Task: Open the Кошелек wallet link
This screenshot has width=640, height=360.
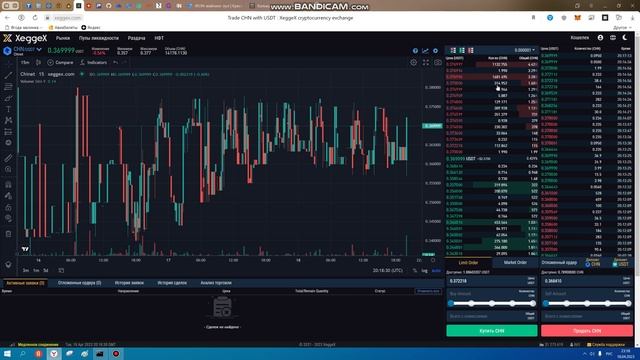Action: tap(580, 38)
